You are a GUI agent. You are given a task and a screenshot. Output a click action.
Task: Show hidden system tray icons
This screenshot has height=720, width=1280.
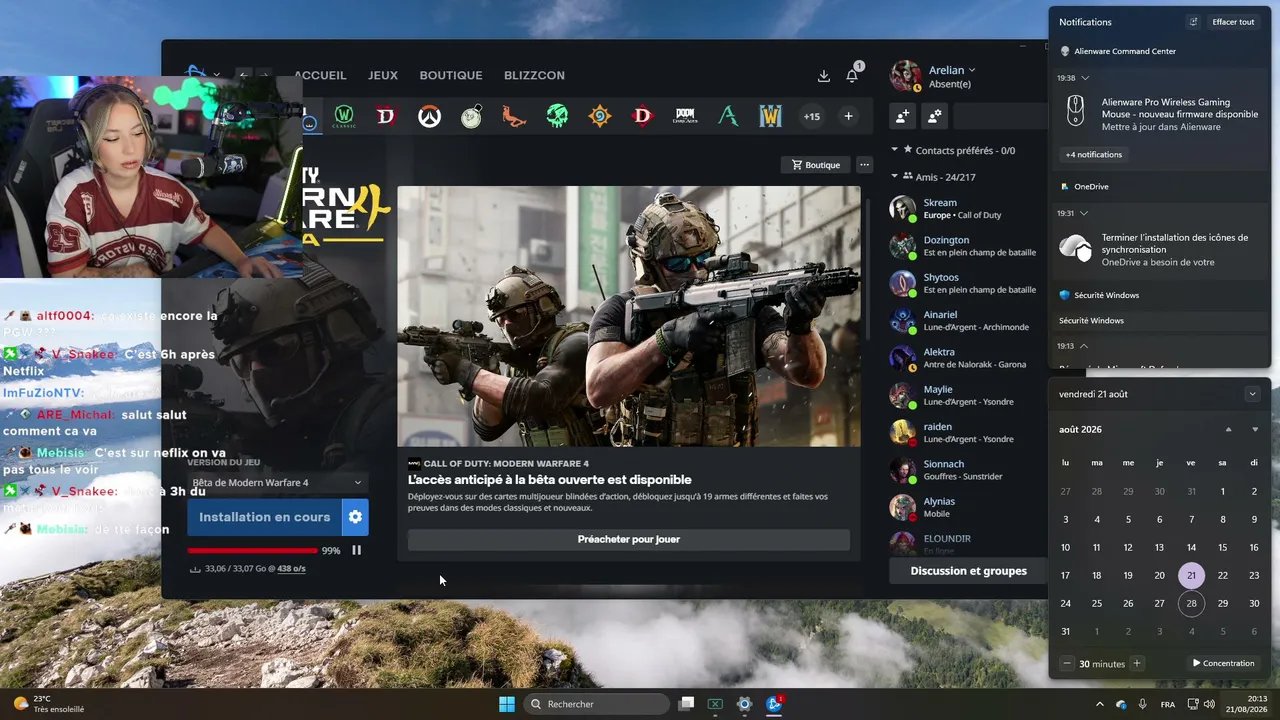pos(1100,704)
